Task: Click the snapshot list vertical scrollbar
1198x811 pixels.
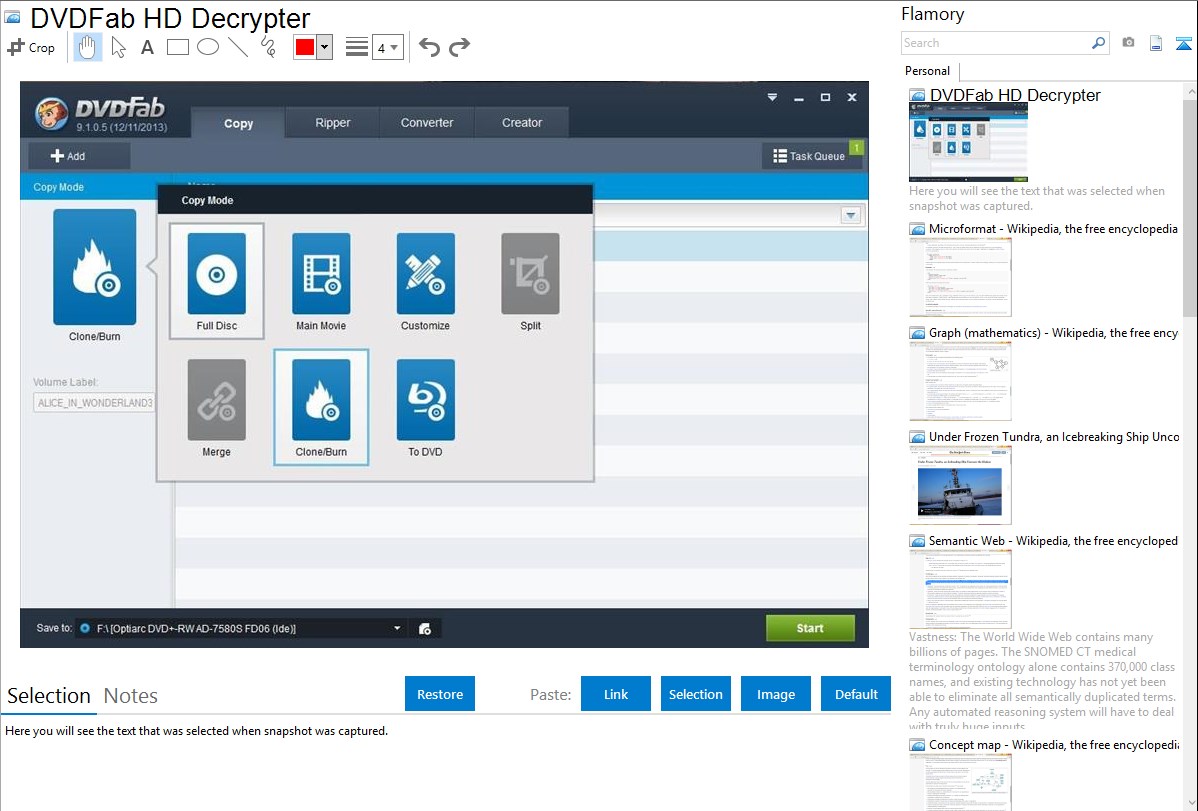Action: coord(1190,206)
